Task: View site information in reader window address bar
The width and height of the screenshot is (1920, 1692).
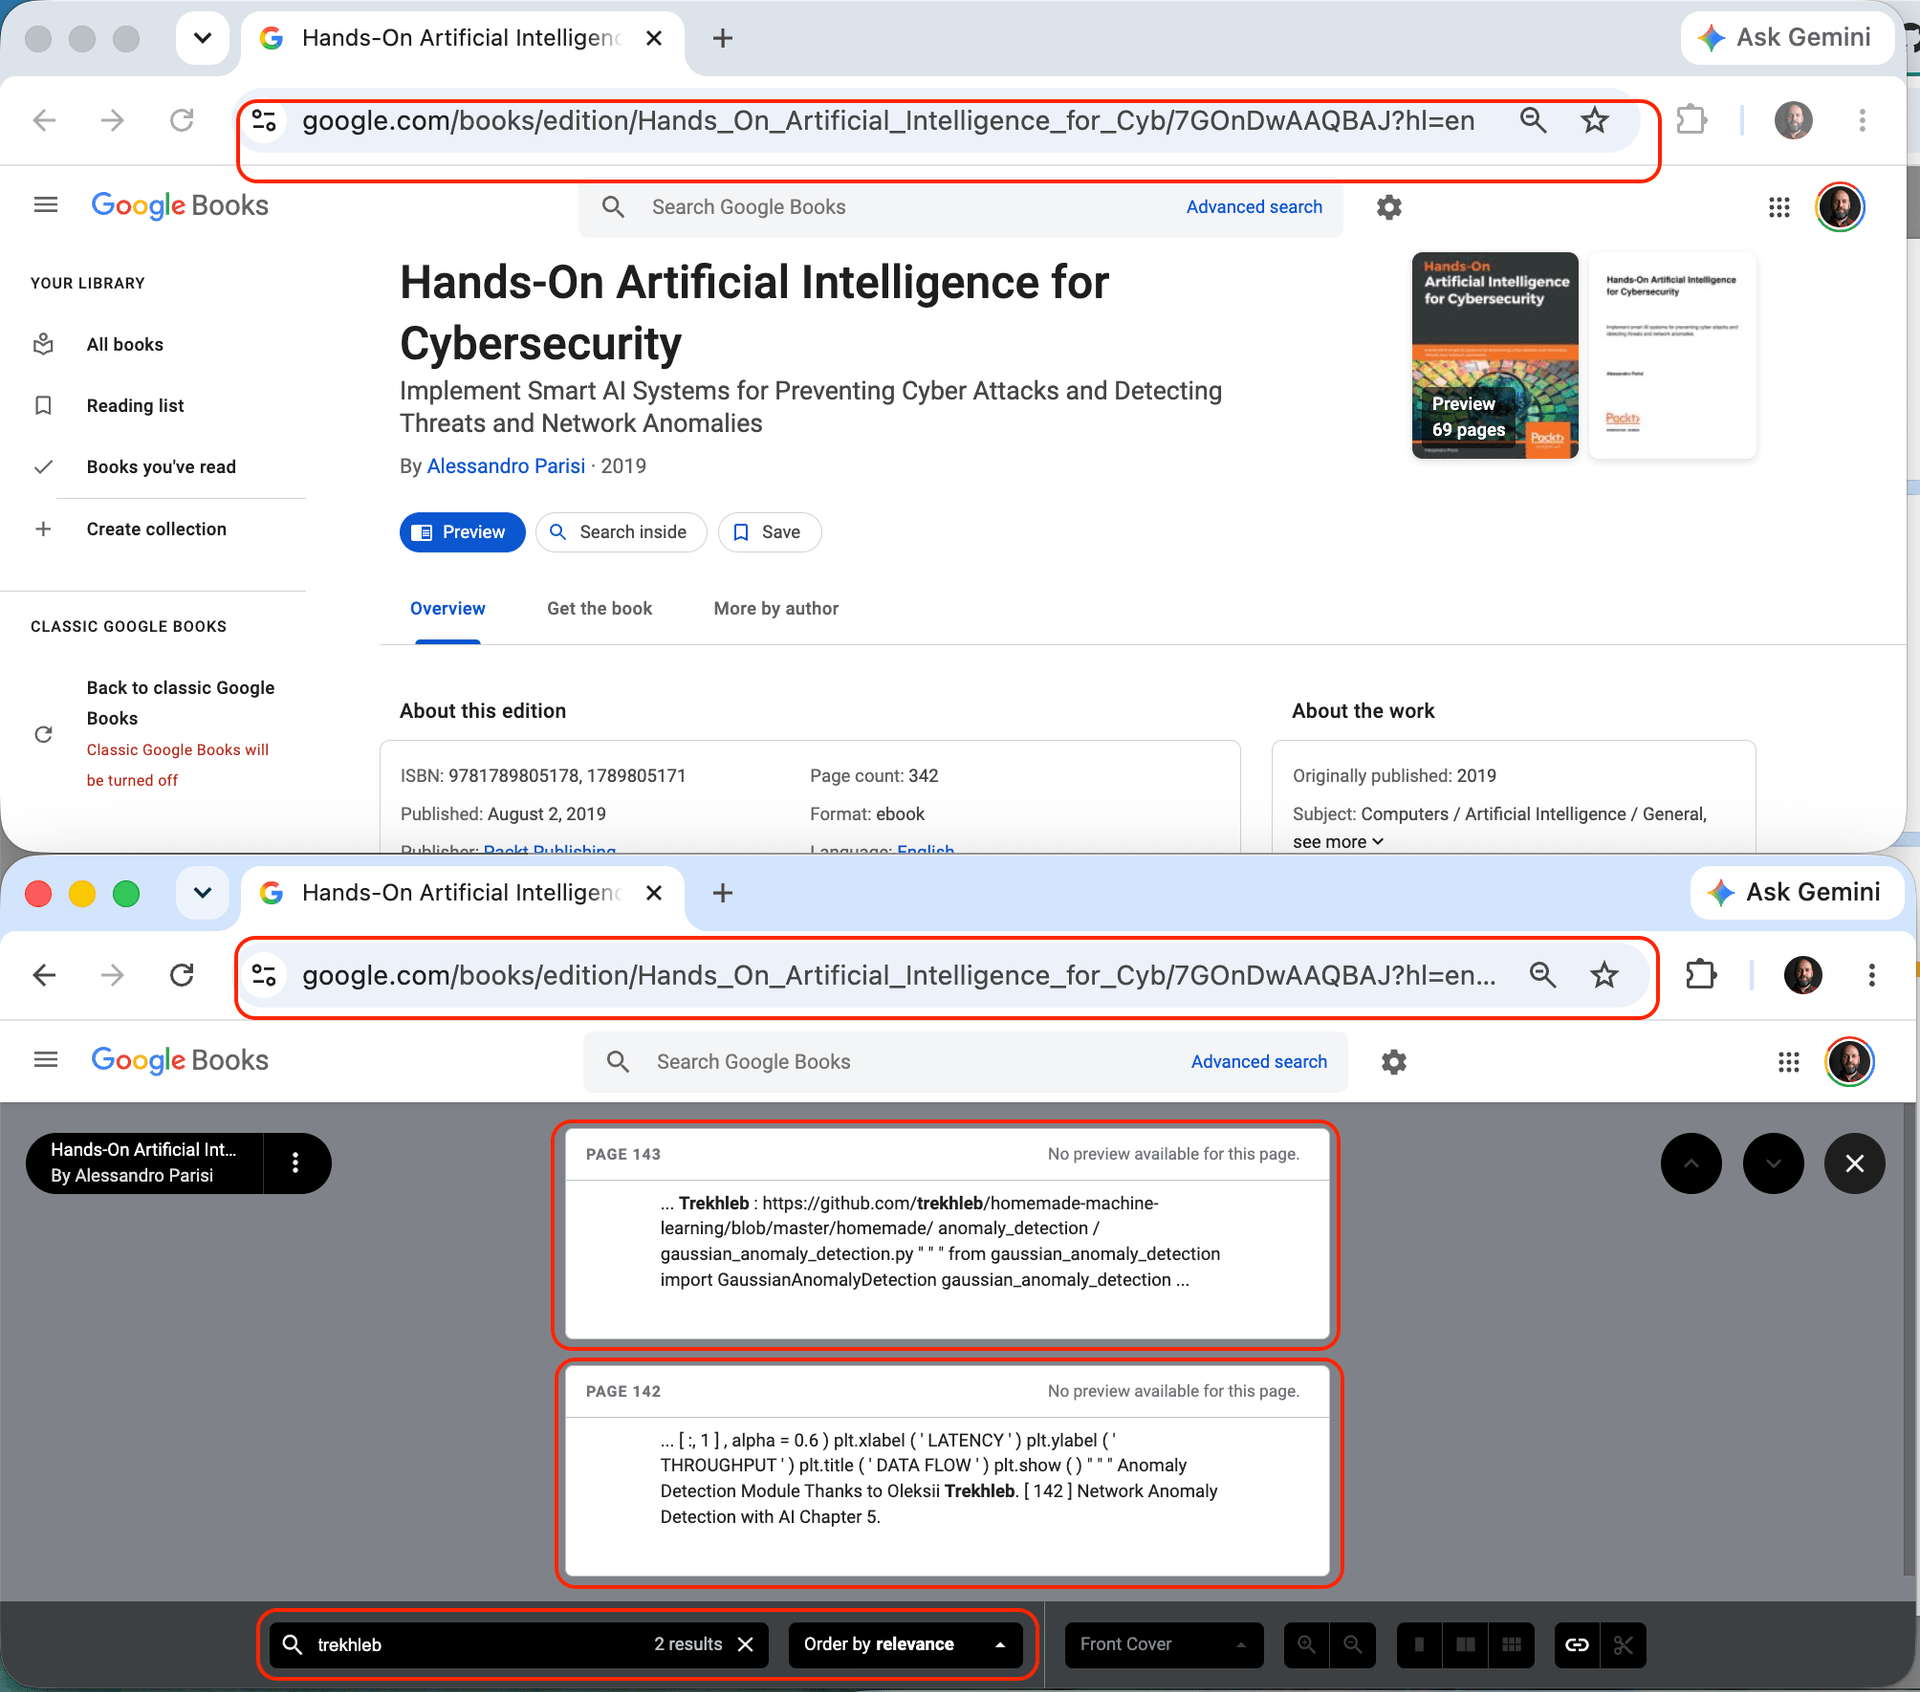Action: point(264,975)
